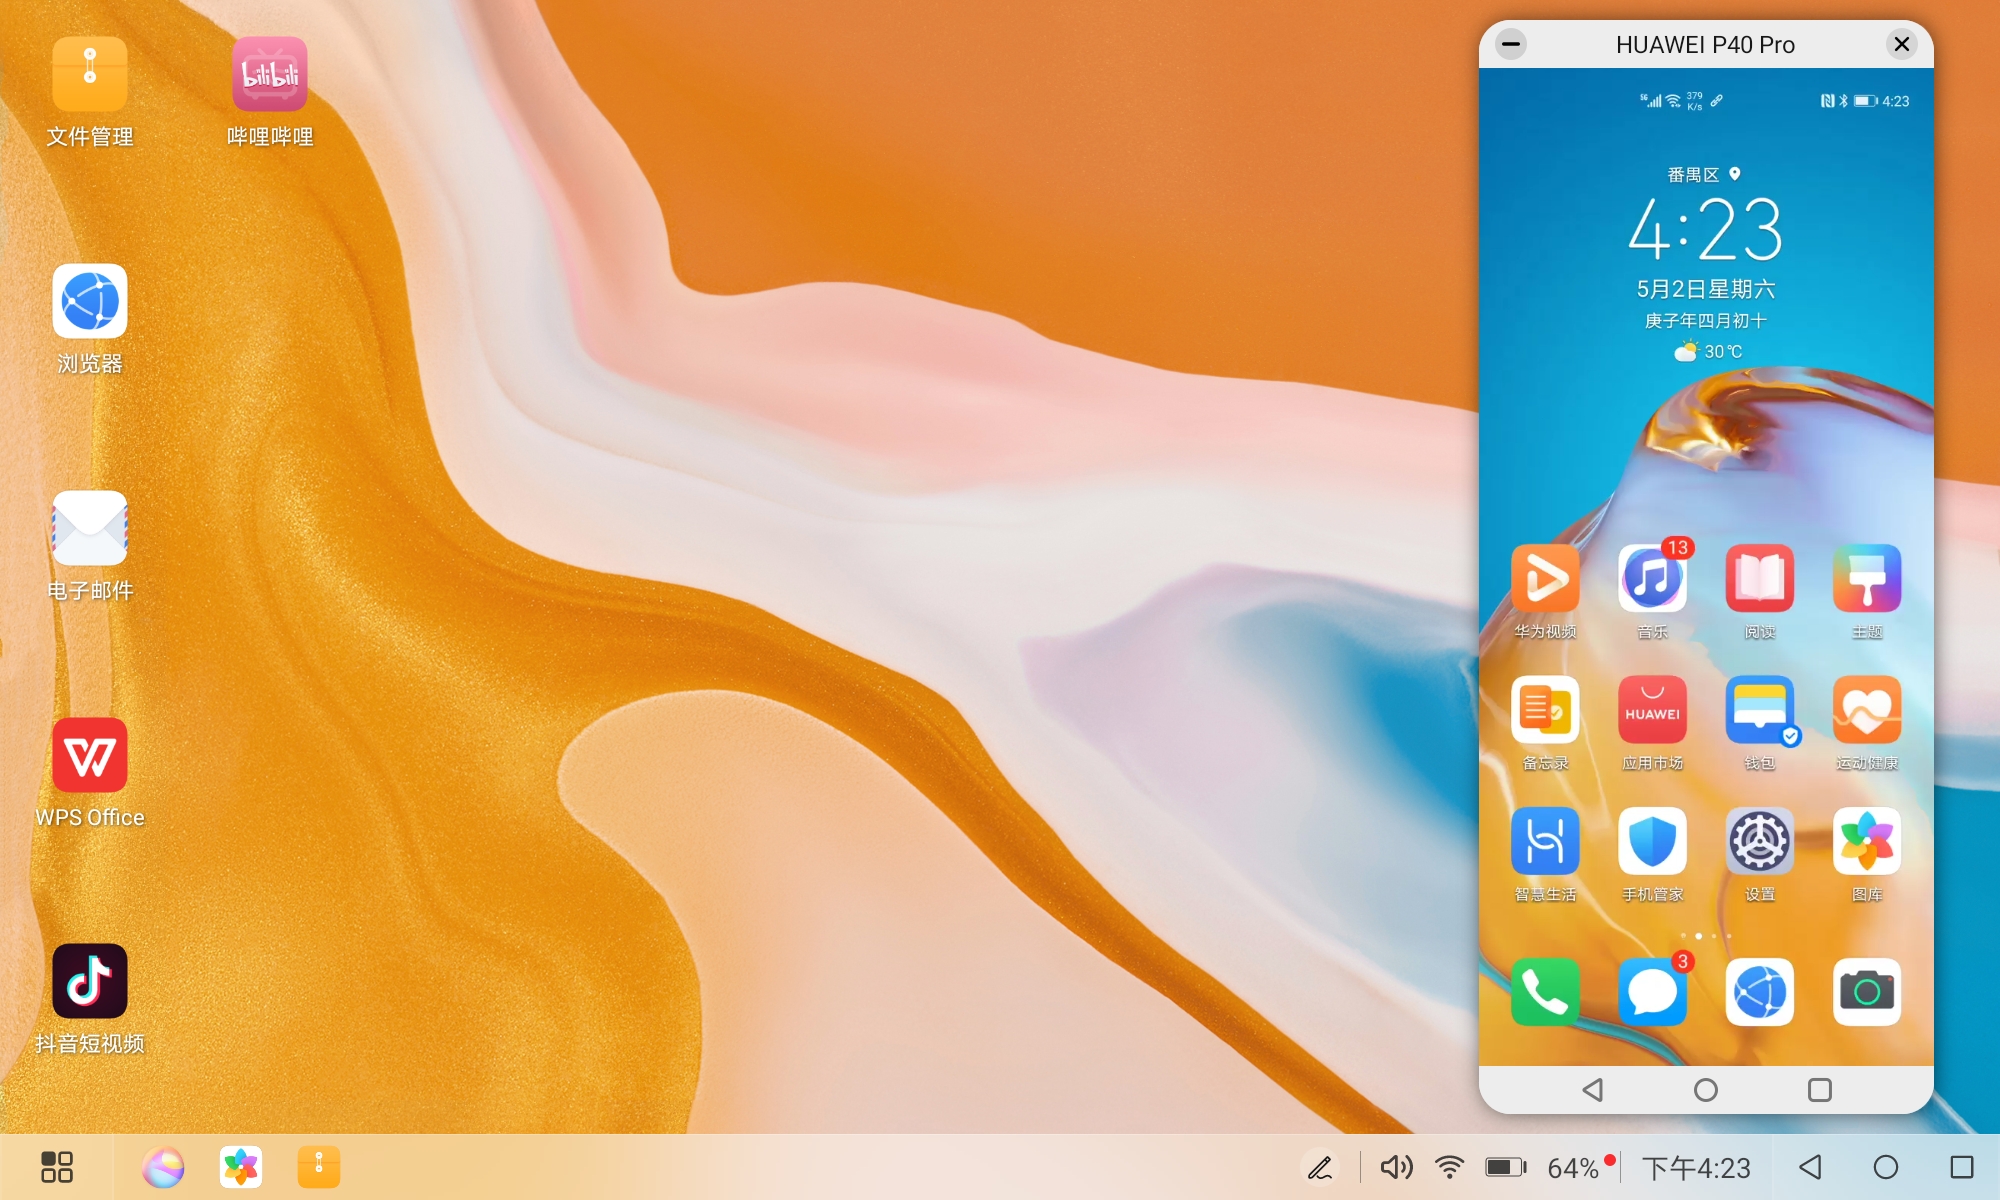Open the stylus pen tool in taskbar
Screen dimensions: 2000x1200
tap(1320, 1167)
